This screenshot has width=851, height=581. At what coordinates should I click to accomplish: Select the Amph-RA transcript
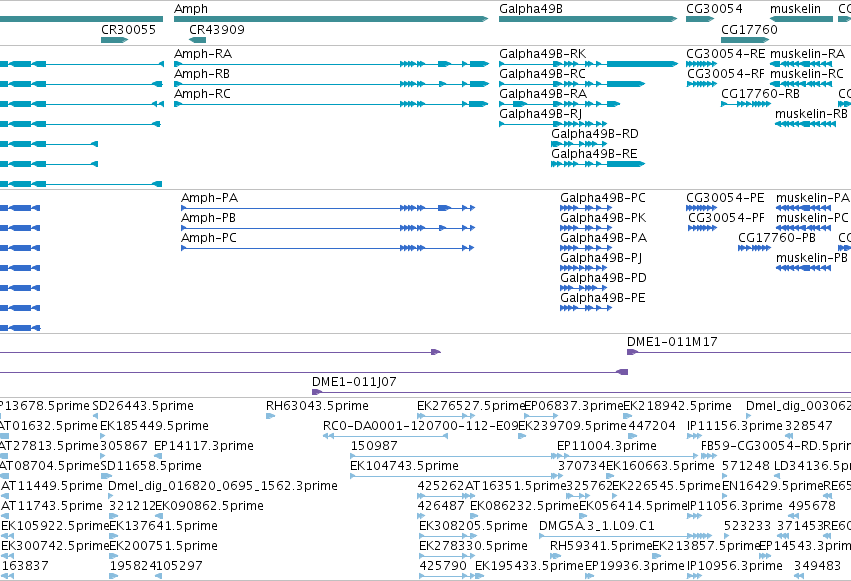(332, 64)
